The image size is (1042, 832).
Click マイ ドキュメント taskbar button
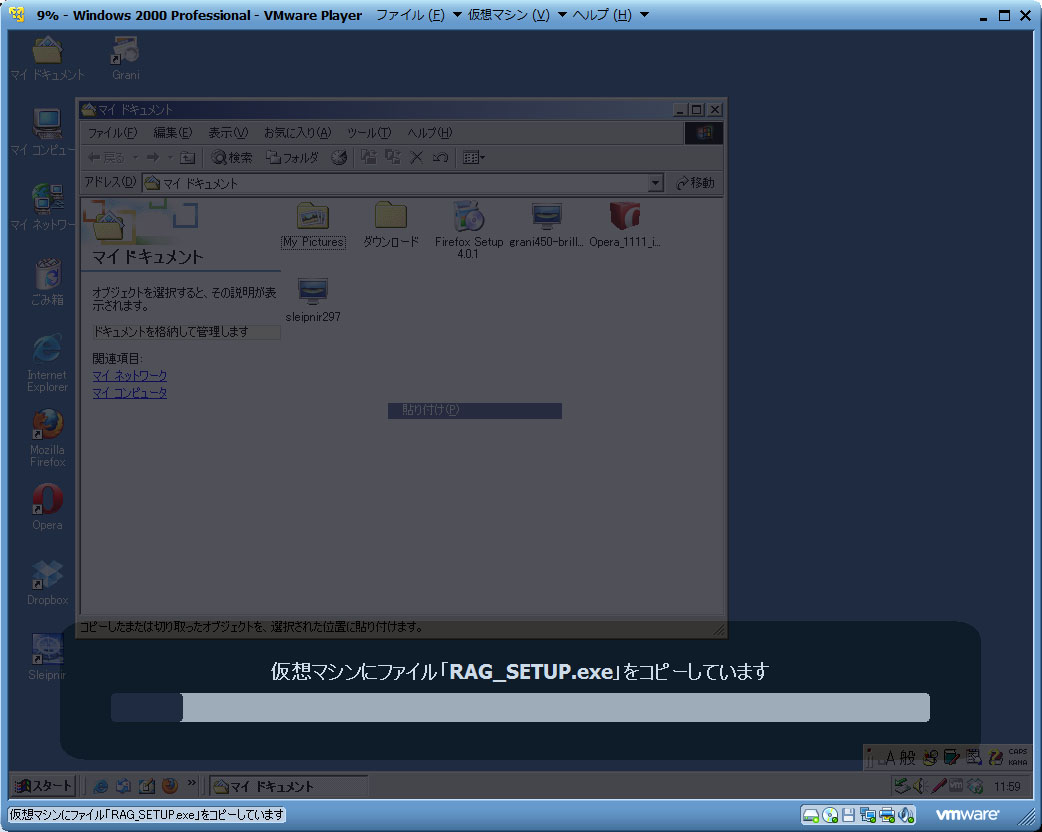pos(288,786)
